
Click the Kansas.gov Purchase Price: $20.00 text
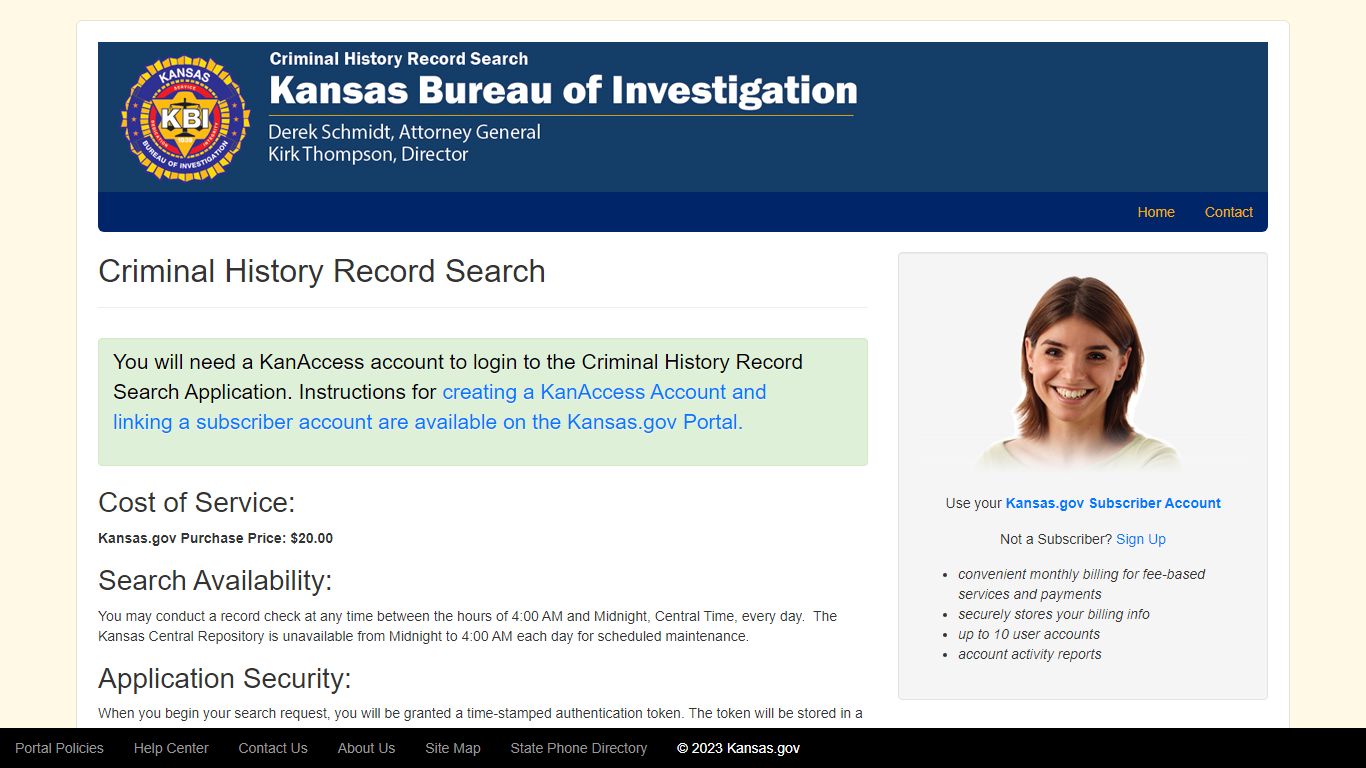215,538
